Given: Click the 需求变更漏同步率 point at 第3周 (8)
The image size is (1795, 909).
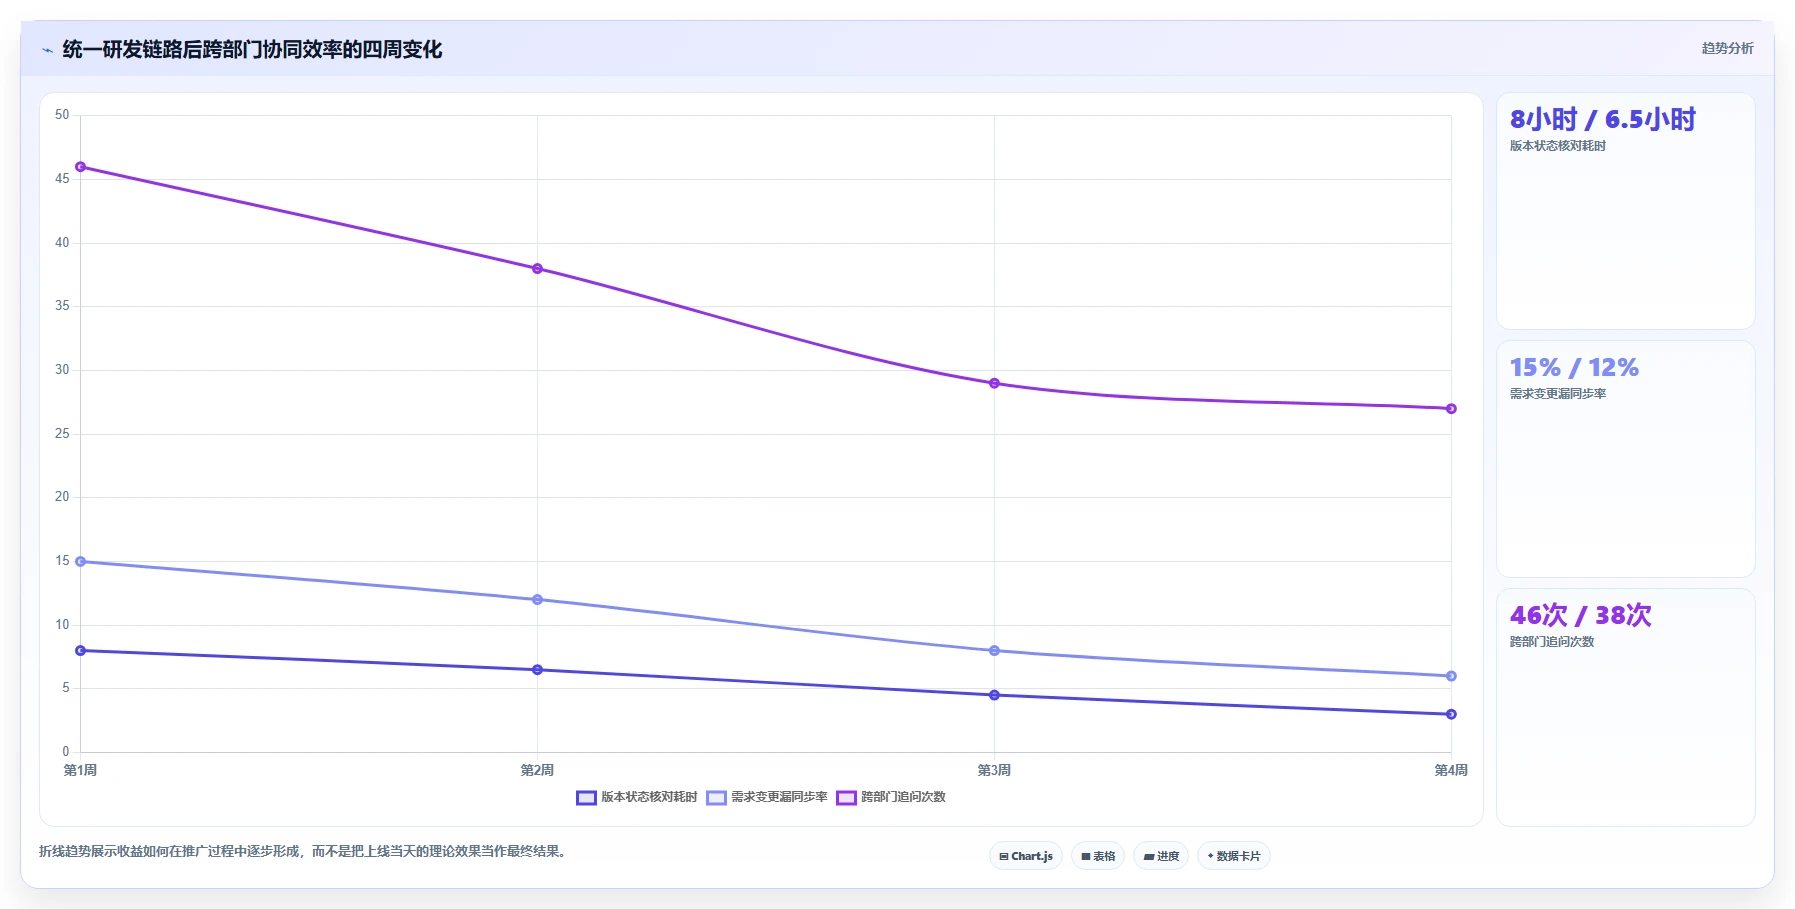Looking at the screenshot, I should coord(994,651).
